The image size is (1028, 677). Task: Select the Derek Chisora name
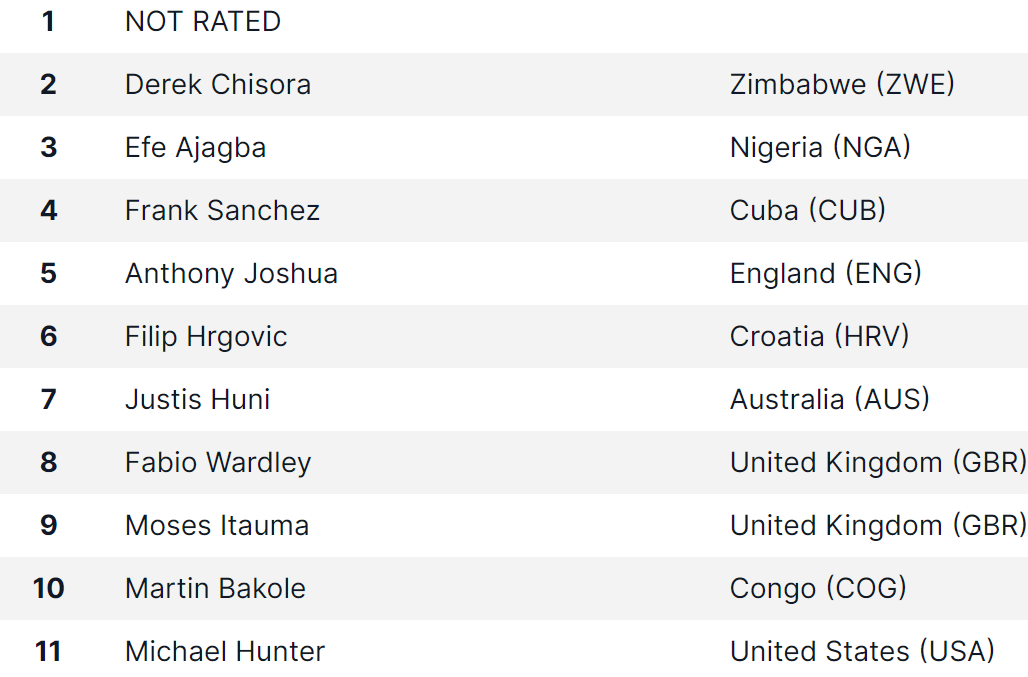pos(218,85)
